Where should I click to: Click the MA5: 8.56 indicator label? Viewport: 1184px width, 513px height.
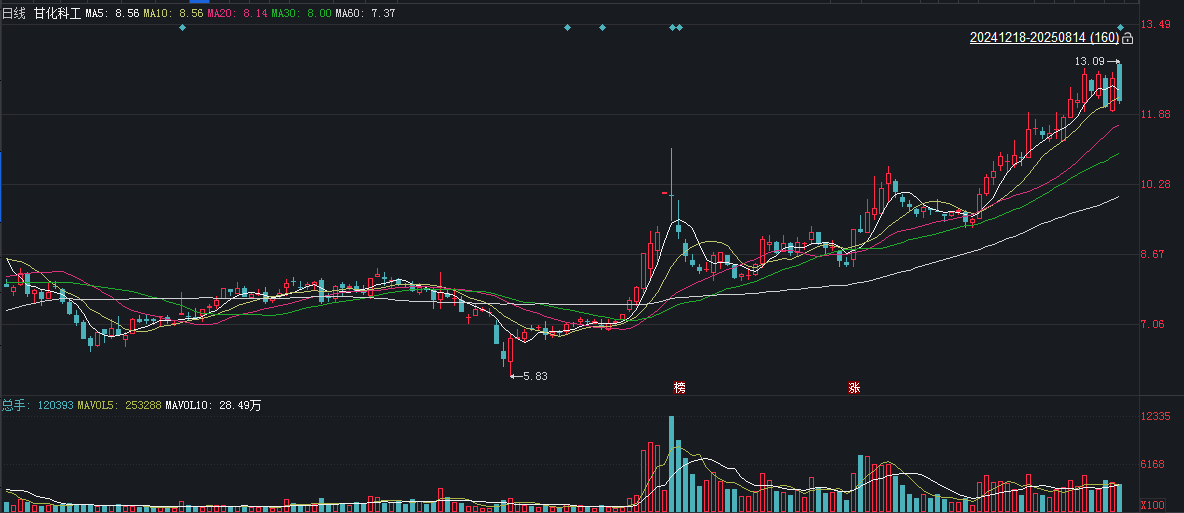point(113,14)
